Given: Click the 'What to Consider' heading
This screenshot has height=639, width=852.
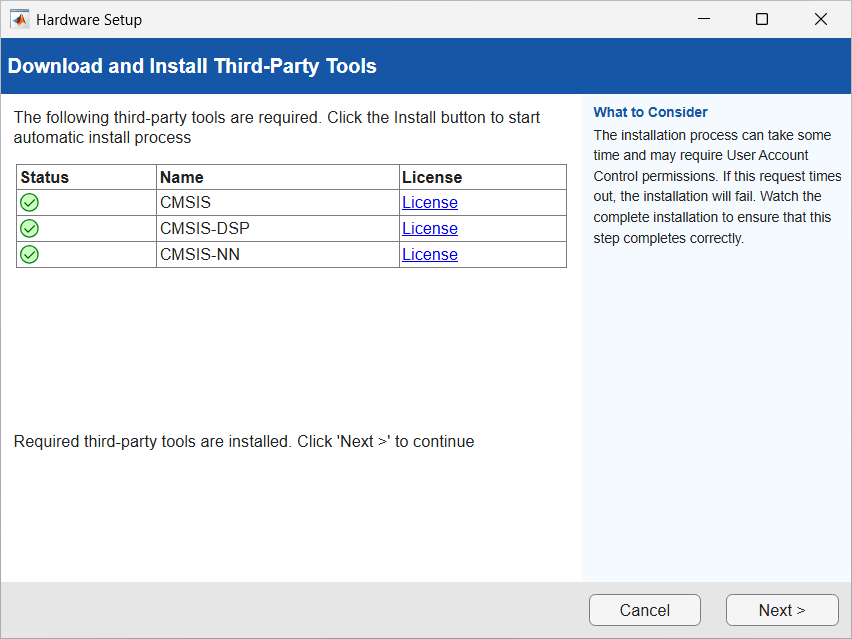Looking at the screenshot, I should 650,112.
